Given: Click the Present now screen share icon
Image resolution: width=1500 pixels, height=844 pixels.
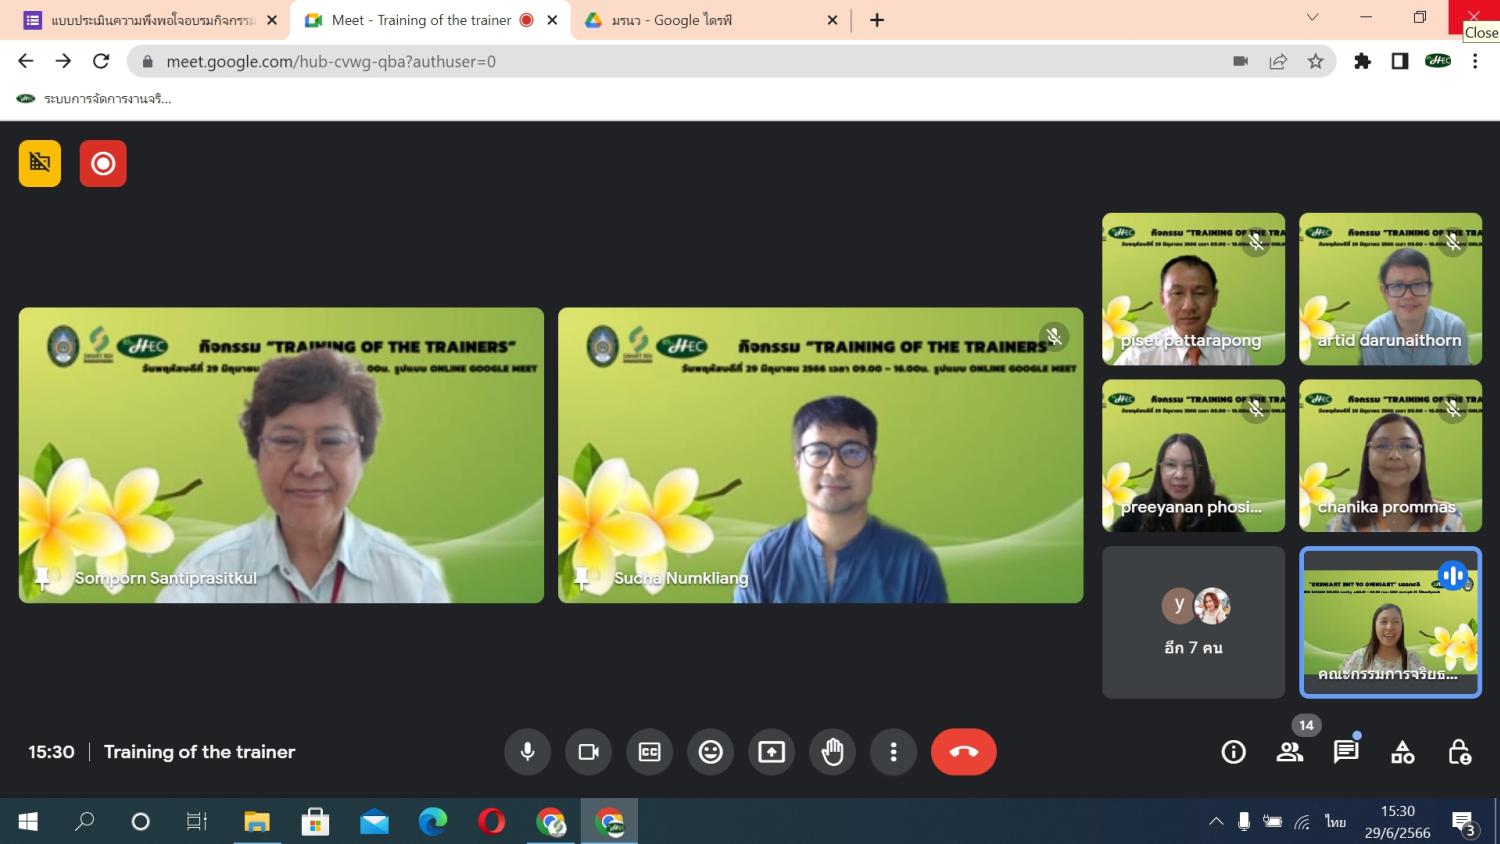Looking at the screenshot, I should click(771, 752).
